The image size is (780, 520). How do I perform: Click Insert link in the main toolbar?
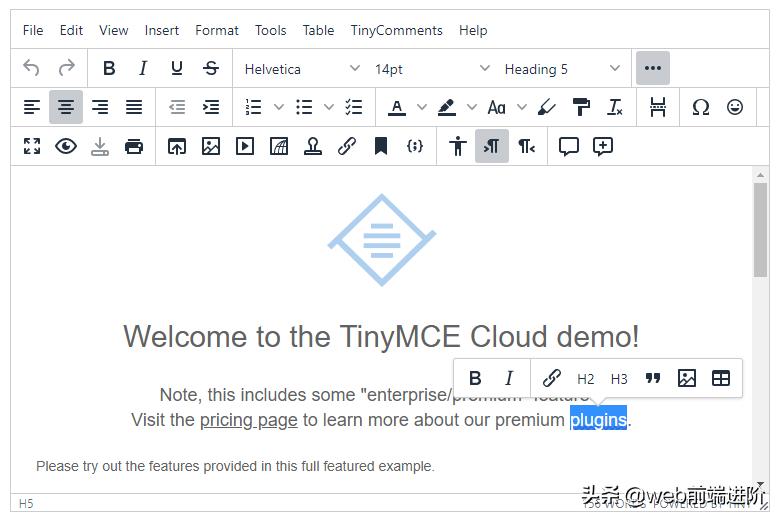tap(347, 146)
